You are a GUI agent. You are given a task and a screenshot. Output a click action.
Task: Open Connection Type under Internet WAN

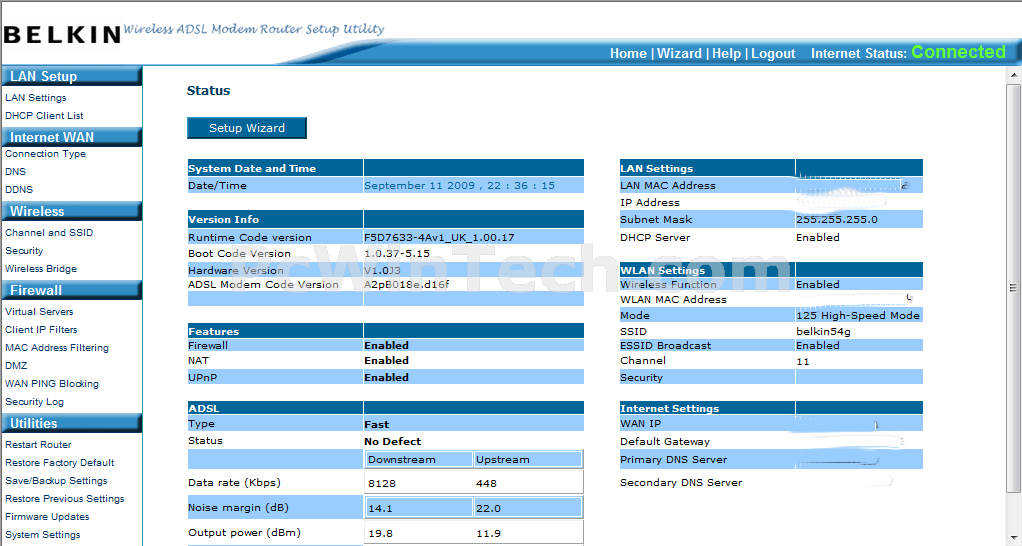(x=46, y=154)
